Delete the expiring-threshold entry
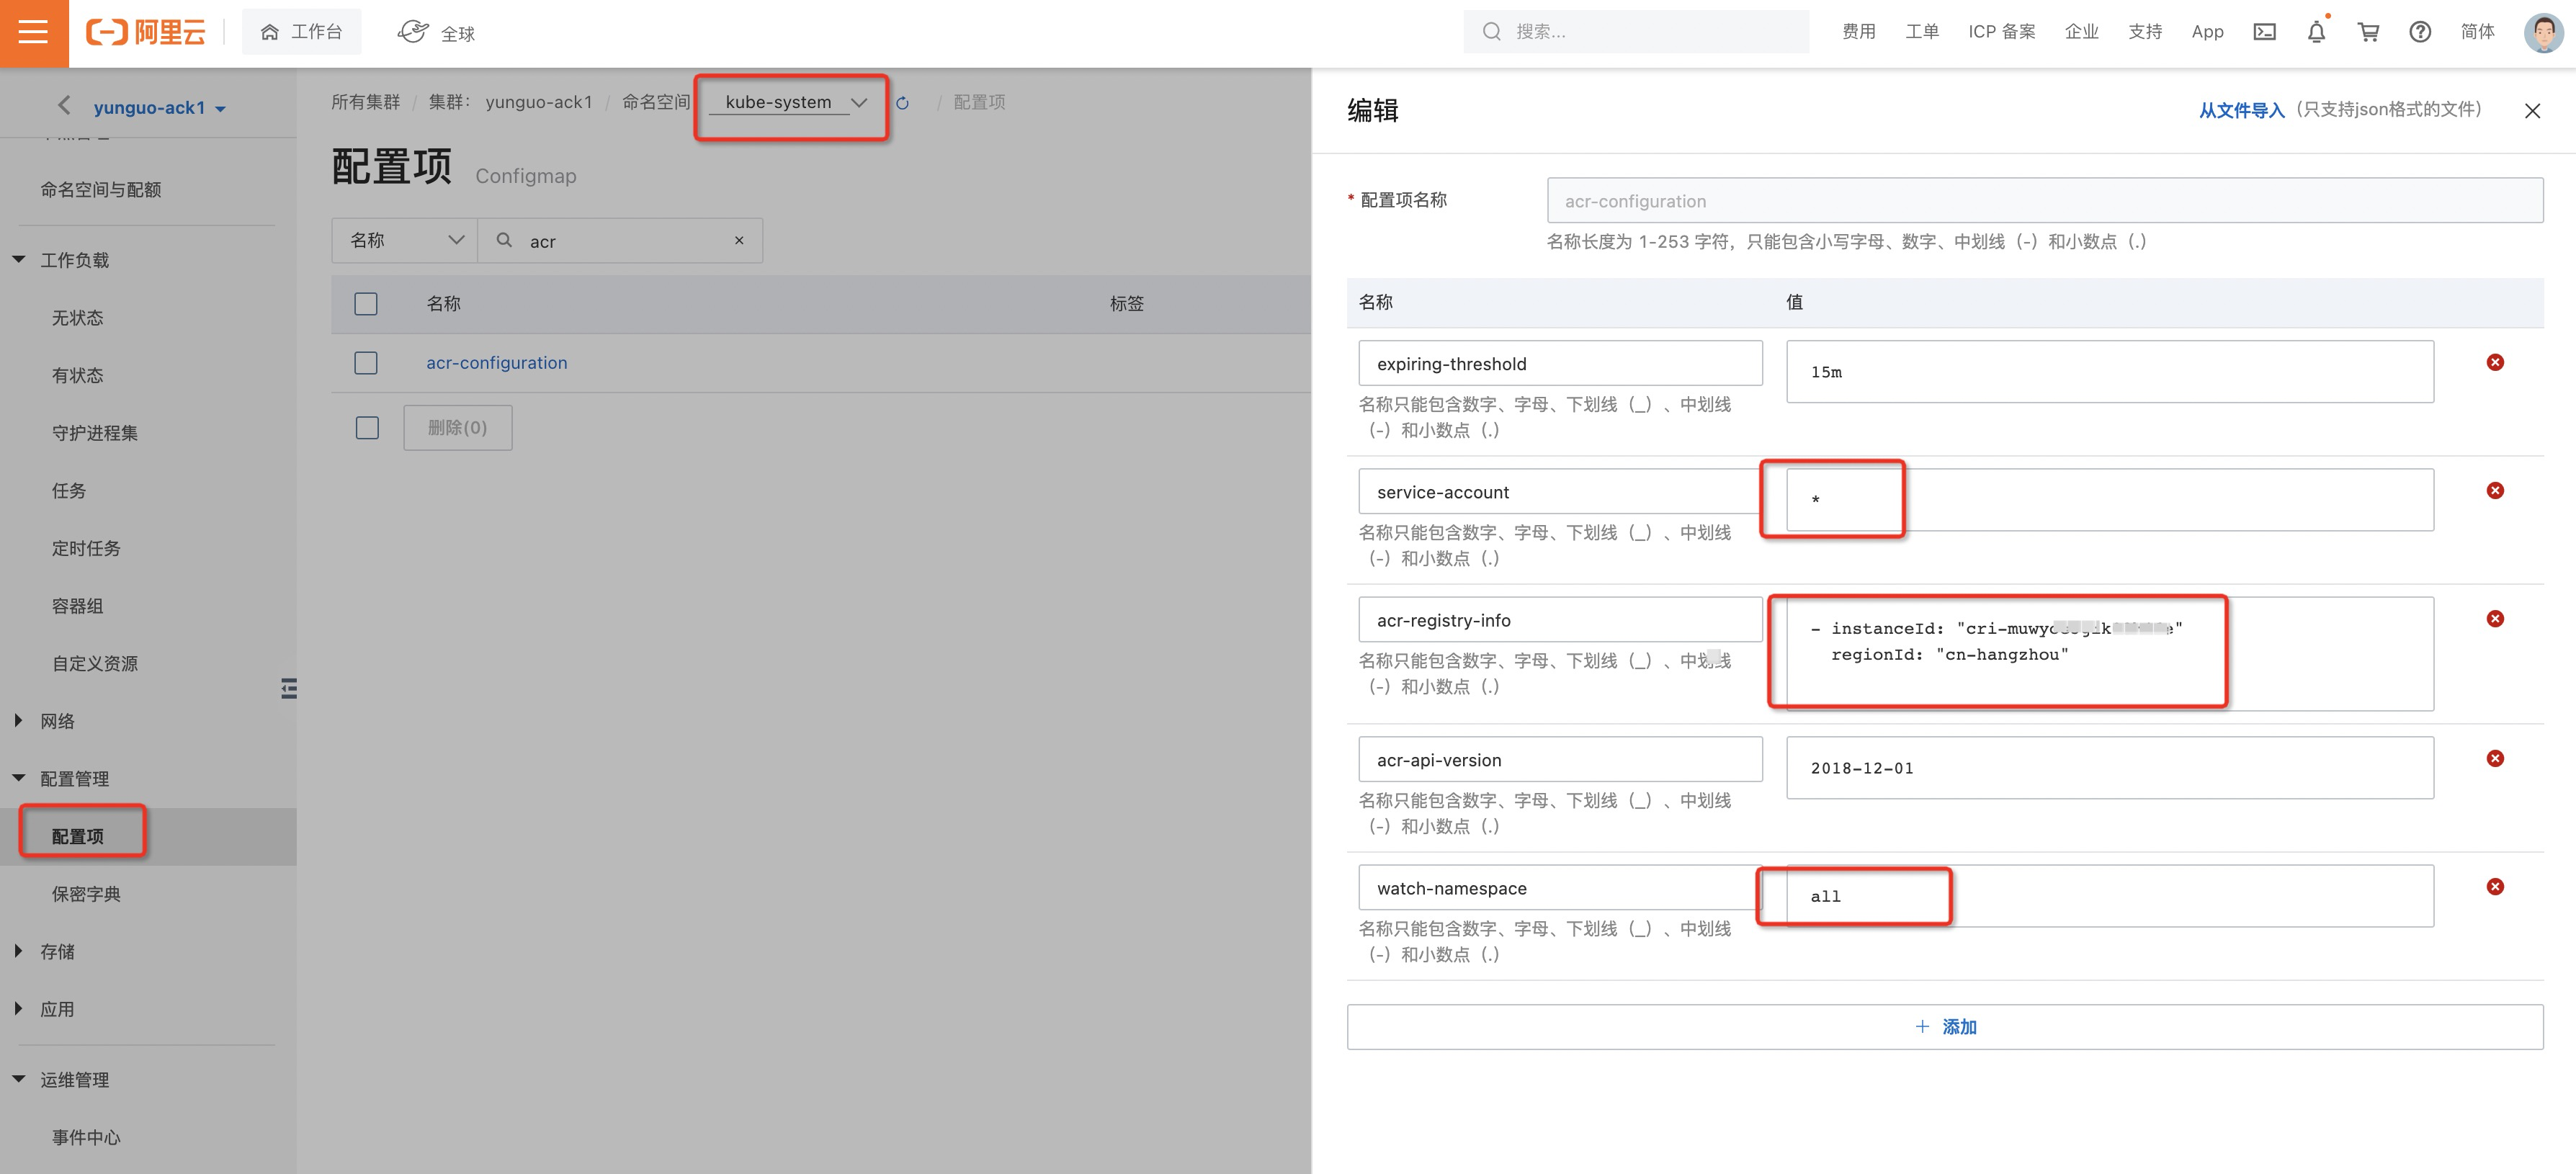 (x=2495, y=362)
